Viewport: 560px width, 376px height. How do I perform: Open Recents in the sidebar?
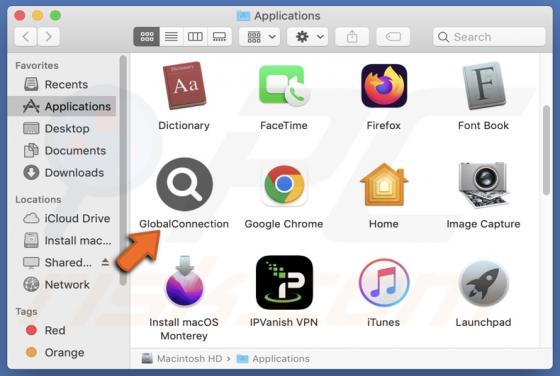click(61, 84)
